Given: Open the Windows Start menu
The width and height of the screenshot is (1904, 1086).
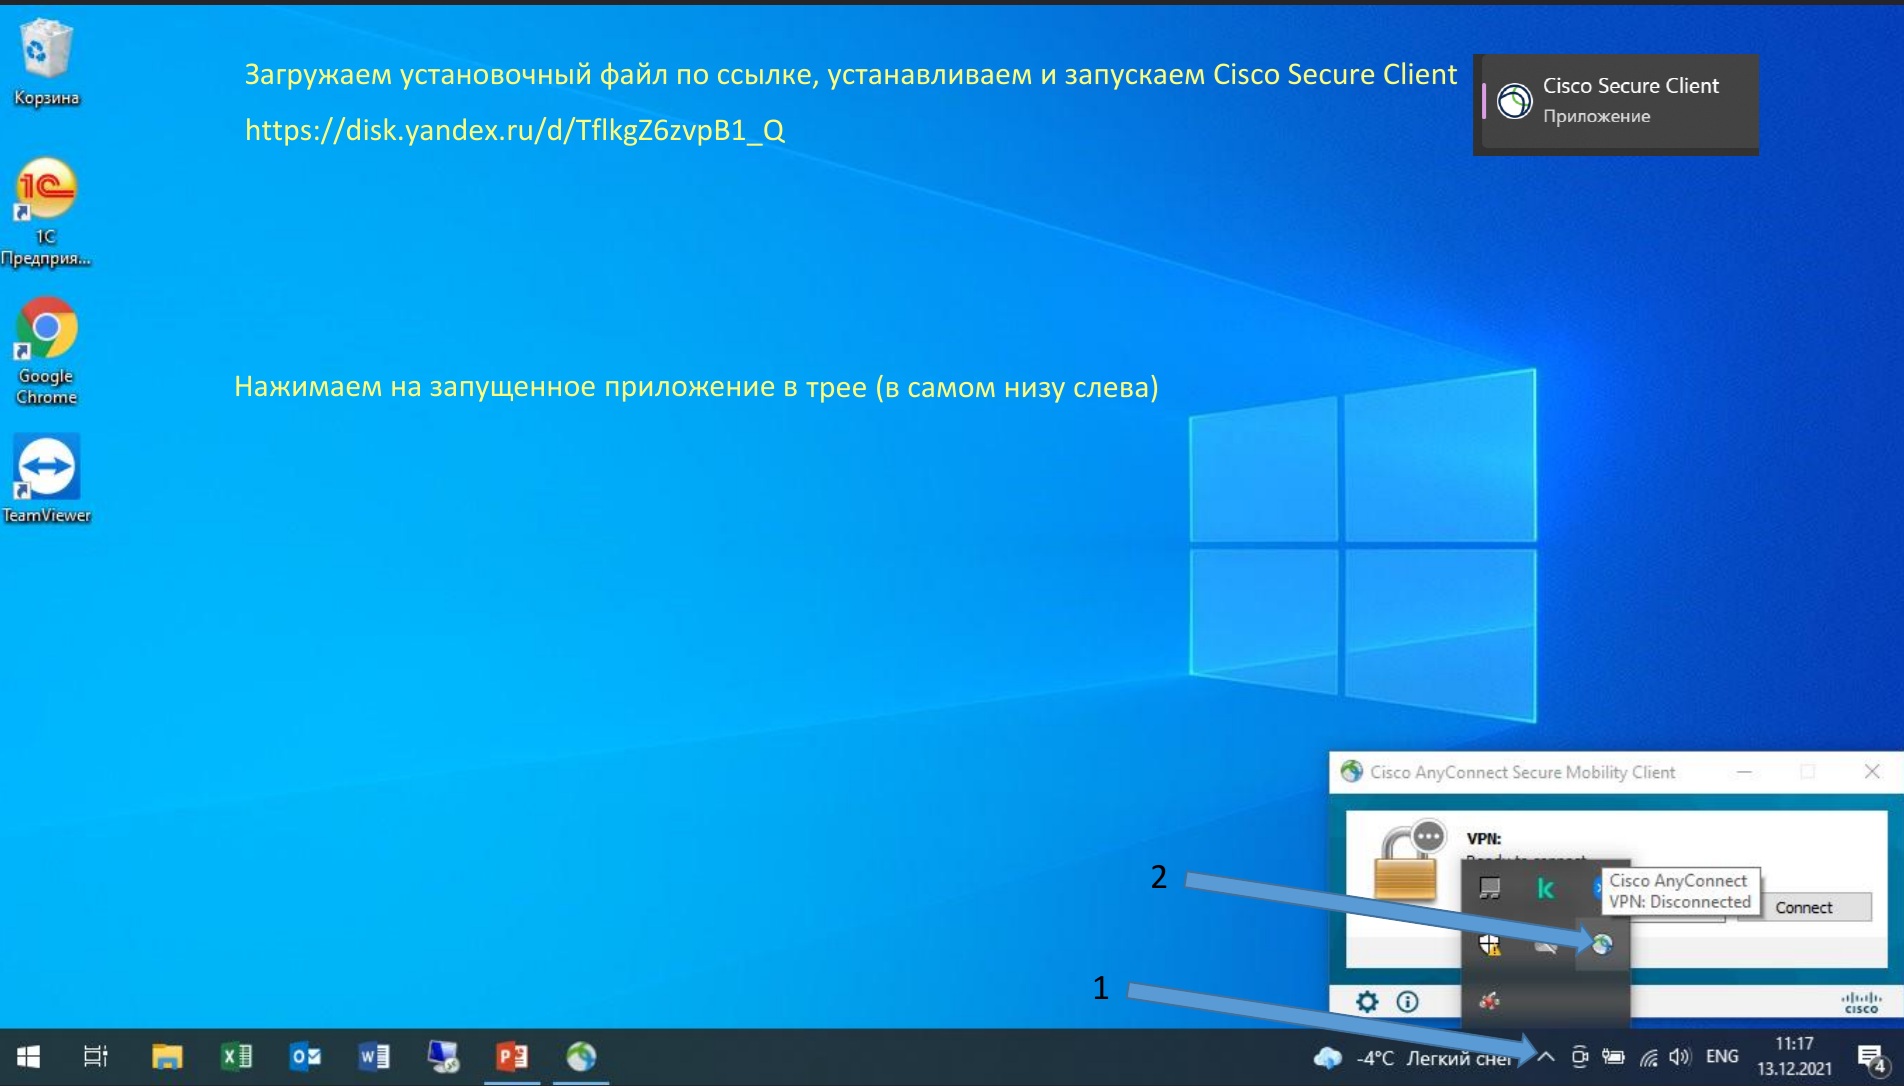Looking at the screenshot, I should coord(28,1057).
